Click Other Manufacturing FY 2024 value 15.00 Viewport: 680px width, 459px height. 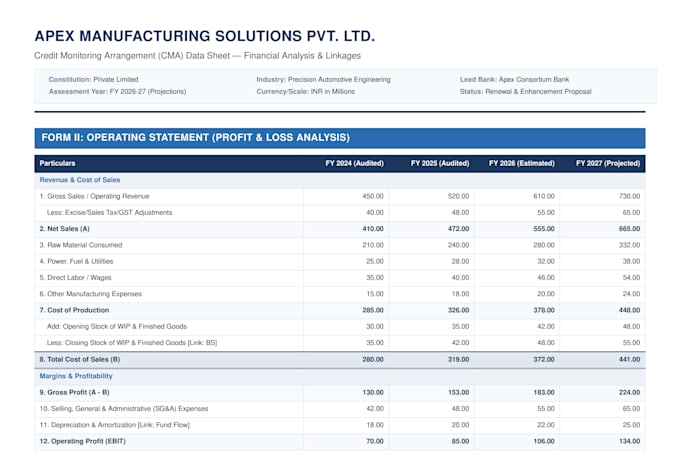tap(375, 294)
